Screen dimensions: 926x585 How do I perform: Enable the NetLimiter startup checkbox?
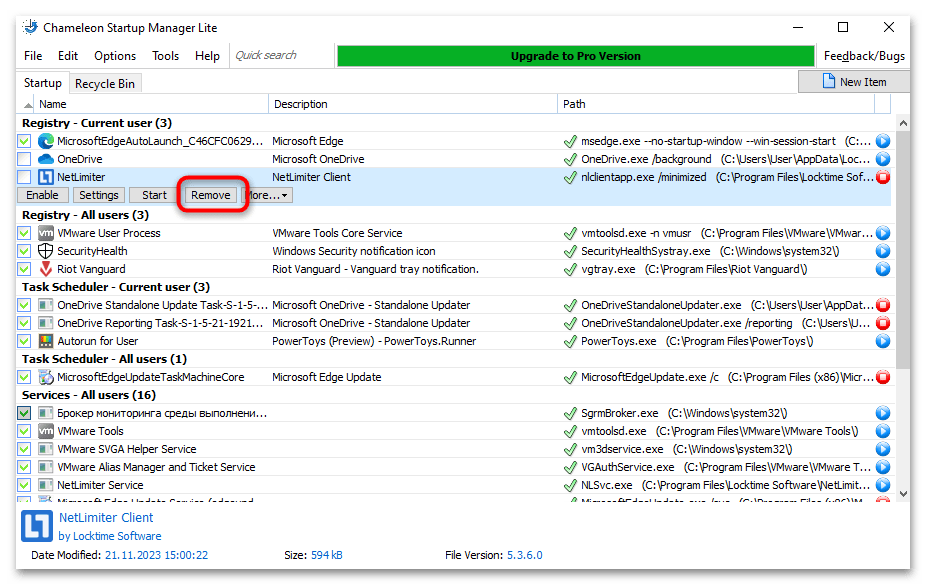coord(25,177)
